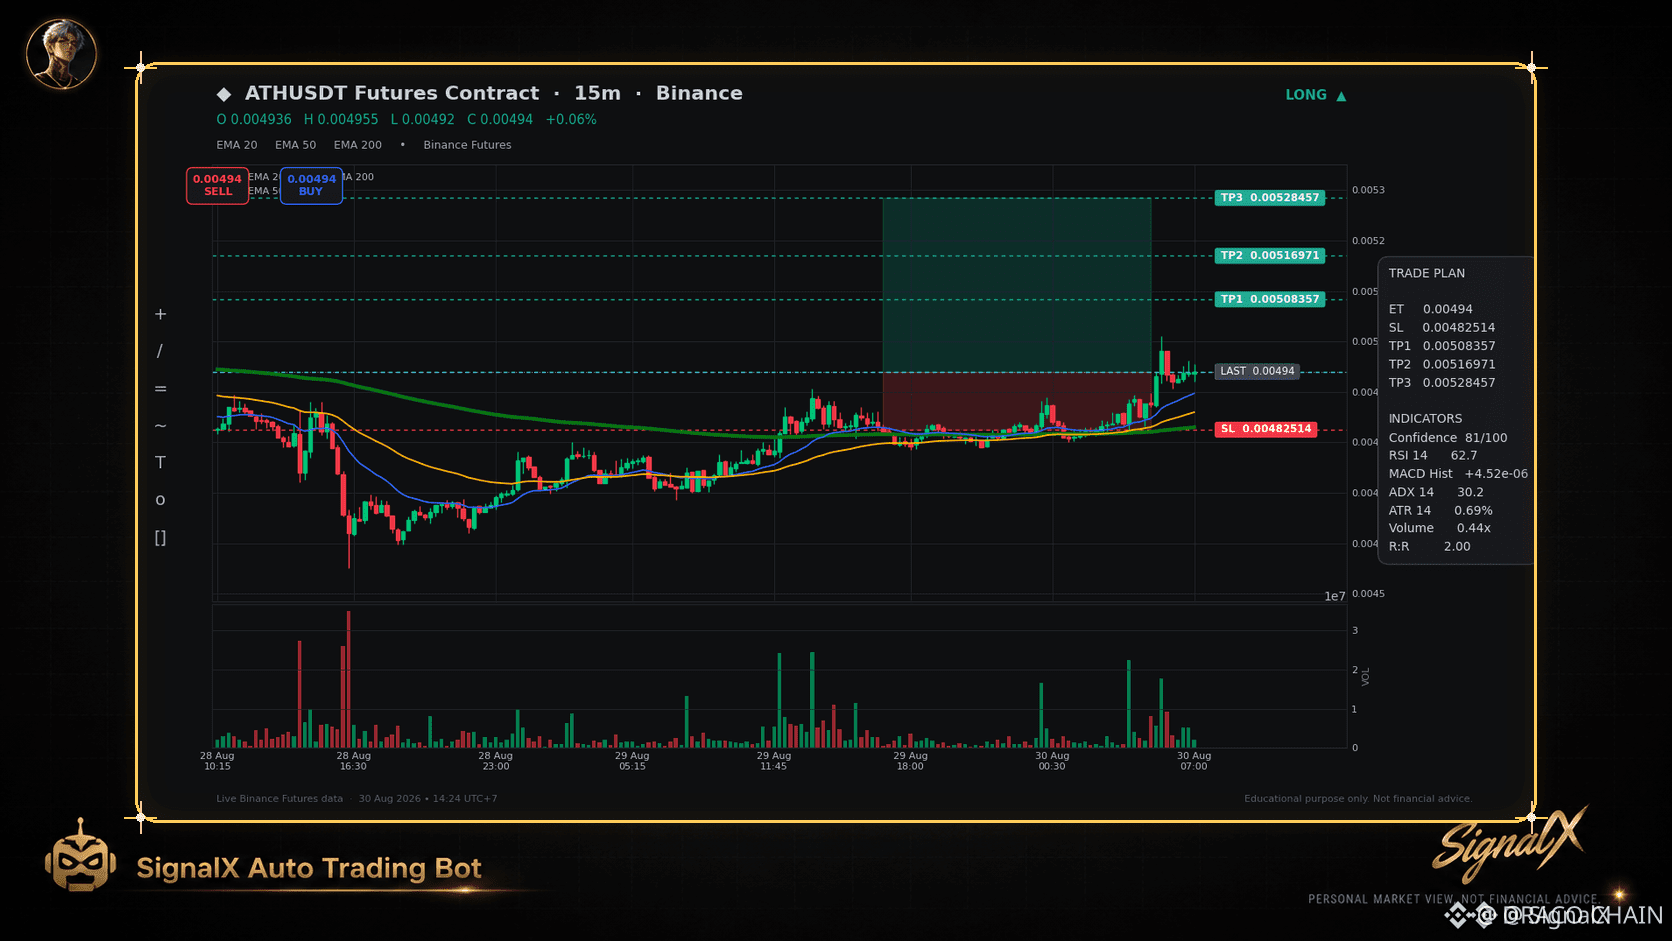Toggle the EMA 50 legend item
This screenshot has height=941, width=1672.
296,145
